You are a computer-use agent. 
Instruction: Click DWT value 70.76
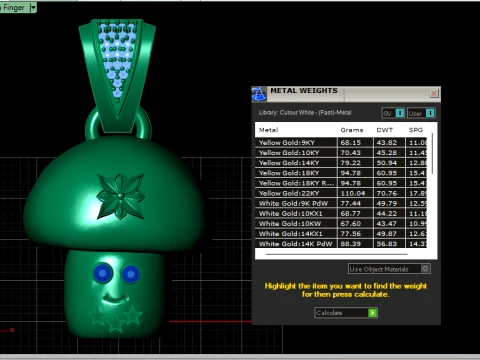coord(386,193)
